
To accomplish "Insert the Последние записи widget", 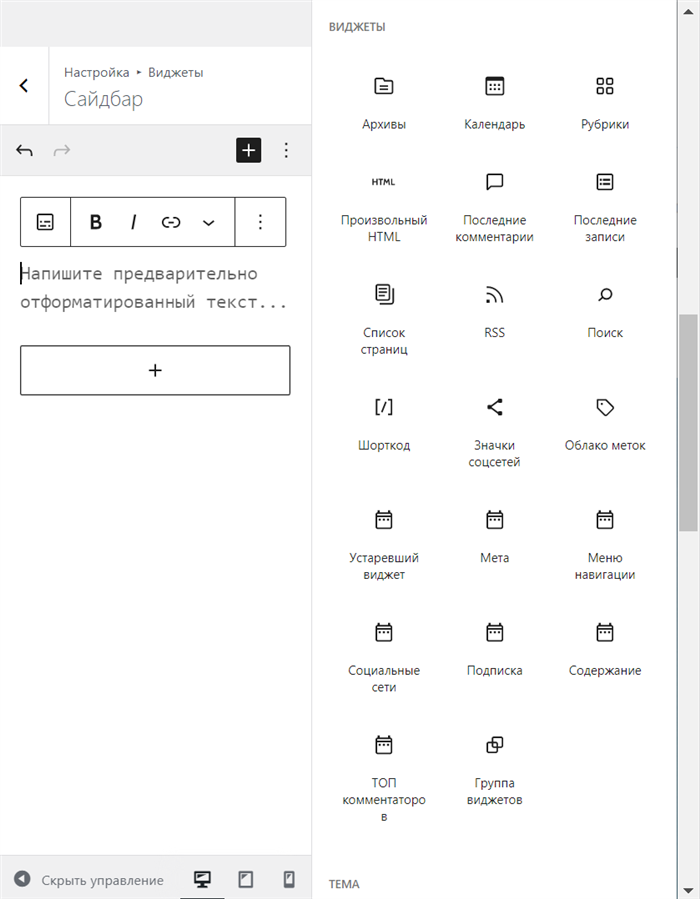I will [605, 208].
